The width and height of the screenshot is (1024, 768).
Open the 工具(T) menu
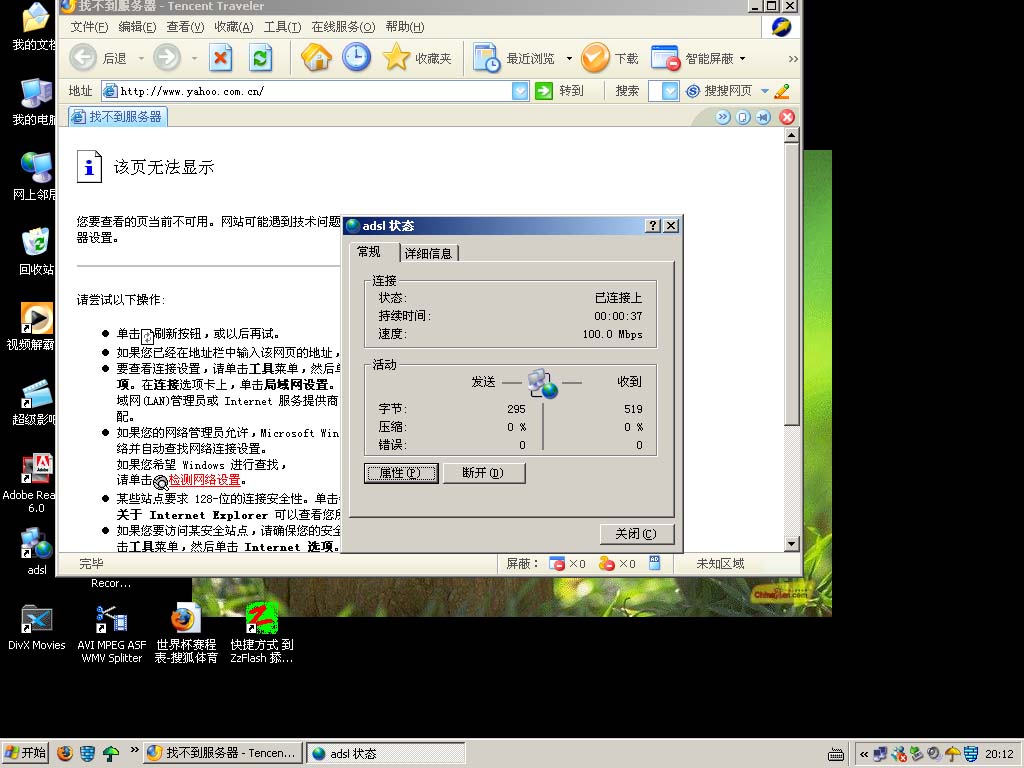click(282, 27)
